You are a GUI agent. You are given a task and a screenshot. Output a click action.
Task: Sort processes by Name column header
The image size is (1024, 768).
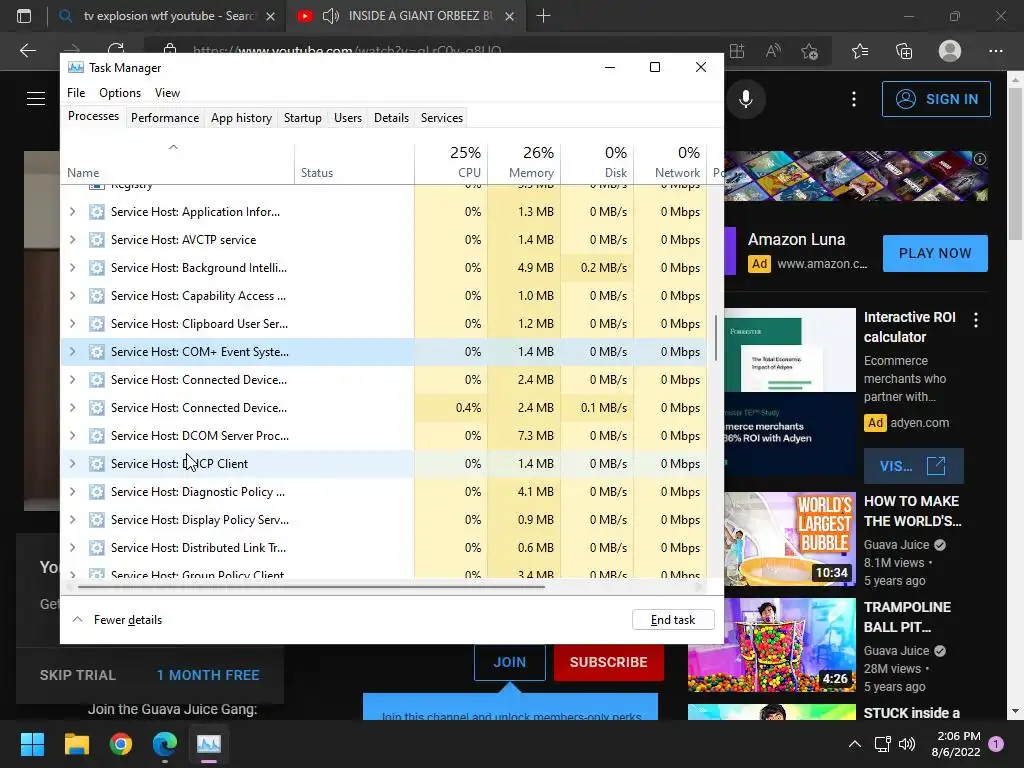(x=178, y=163)
